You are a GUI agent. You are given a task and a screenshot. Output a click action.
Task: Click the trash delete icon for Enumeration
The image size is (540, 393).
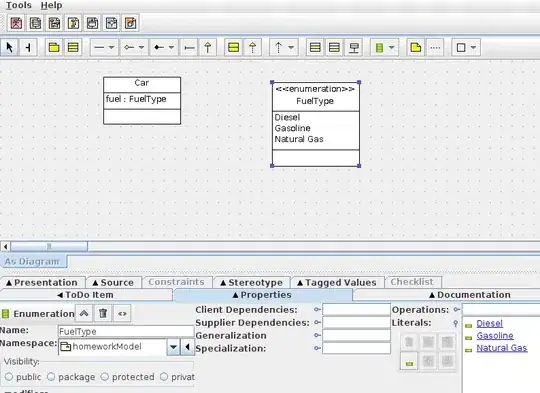[103, 313]
